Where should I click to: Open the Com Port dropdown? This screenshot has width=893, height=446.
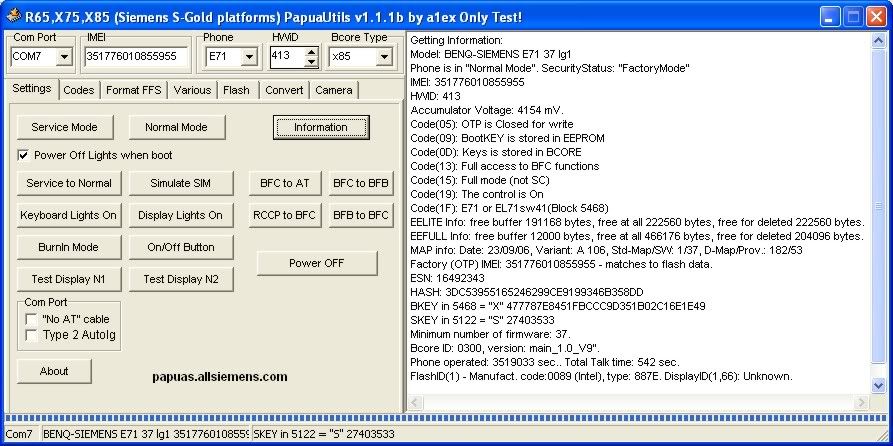(x=64, y=56)
